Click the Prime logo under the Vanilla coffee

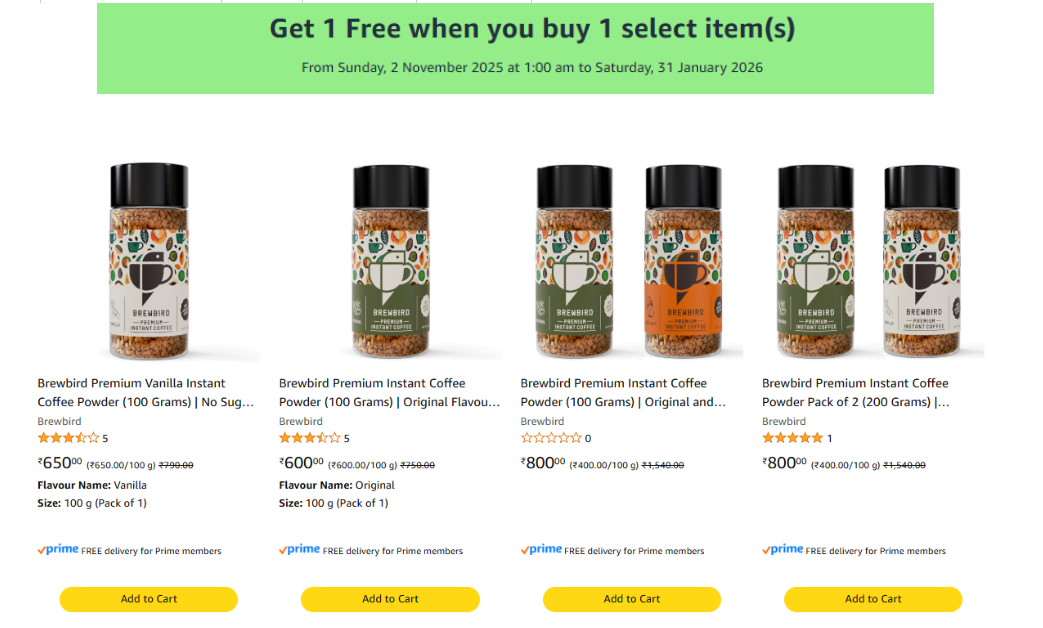(58, 550)
